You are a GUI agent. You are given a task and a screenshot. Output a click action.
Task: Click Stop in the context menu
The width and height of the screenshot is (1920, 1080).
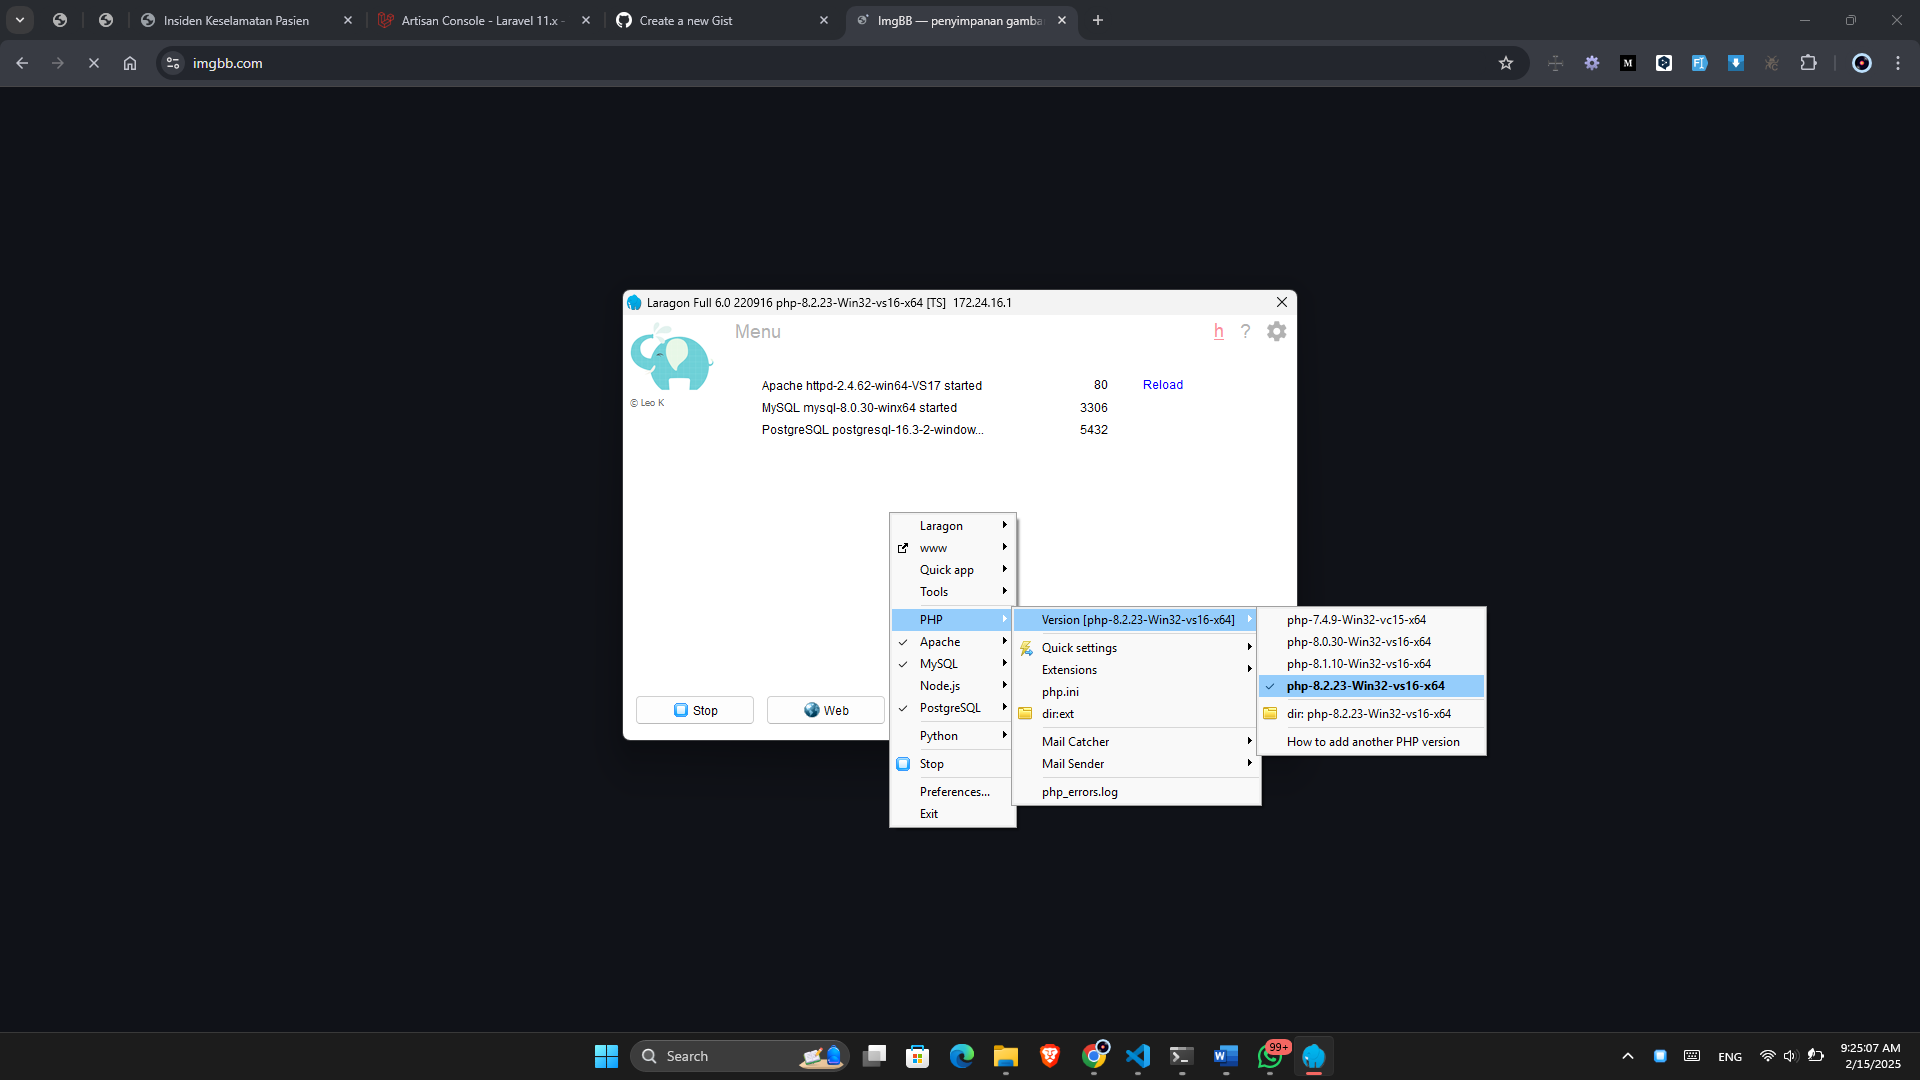[952, 764]
